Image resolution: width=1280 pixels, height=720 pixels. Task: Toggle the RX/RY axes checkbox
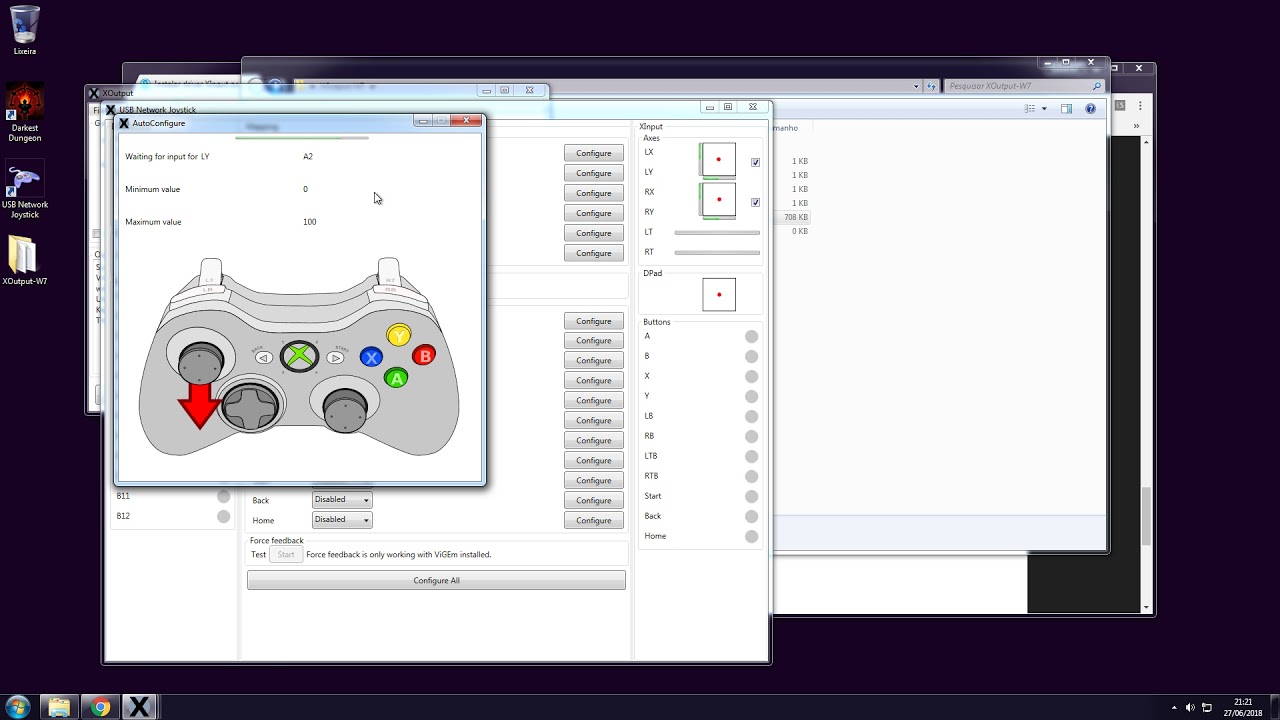(755, 202)
